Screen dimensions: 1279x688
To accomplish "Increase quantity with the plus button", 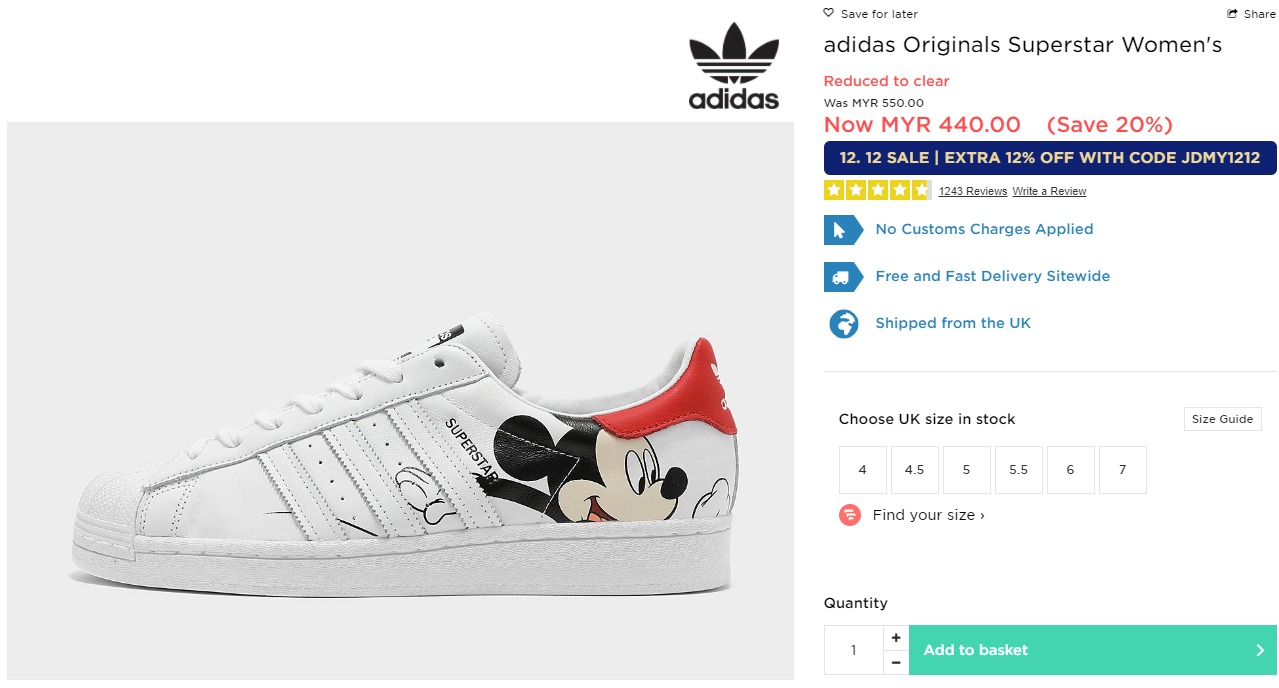I will click(x=896, y=638).
